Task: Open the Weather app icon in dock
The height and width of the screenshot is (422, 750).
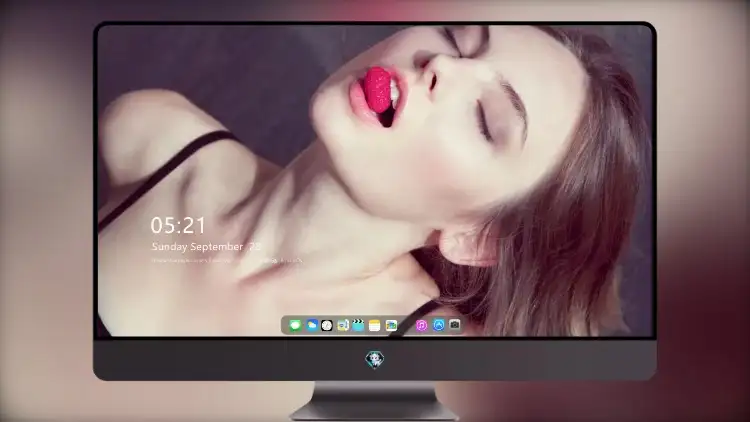Action: (311, 325)
